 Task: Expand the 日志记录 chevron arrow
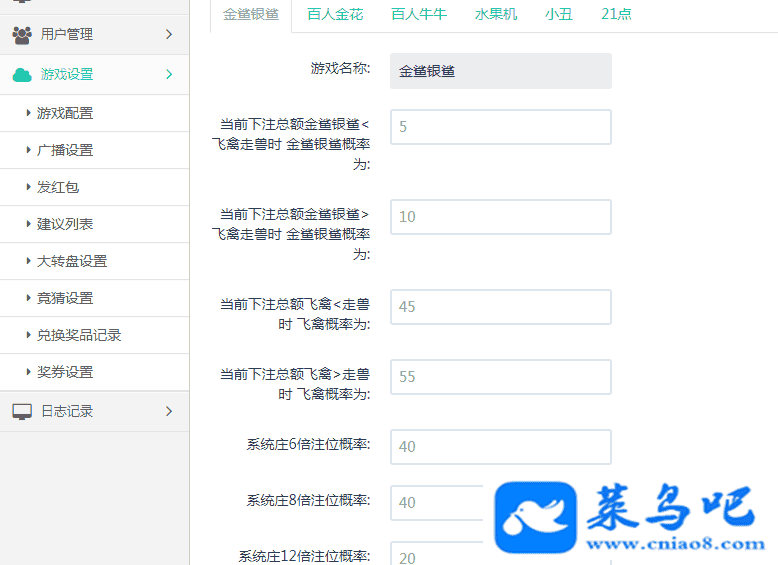168,411
